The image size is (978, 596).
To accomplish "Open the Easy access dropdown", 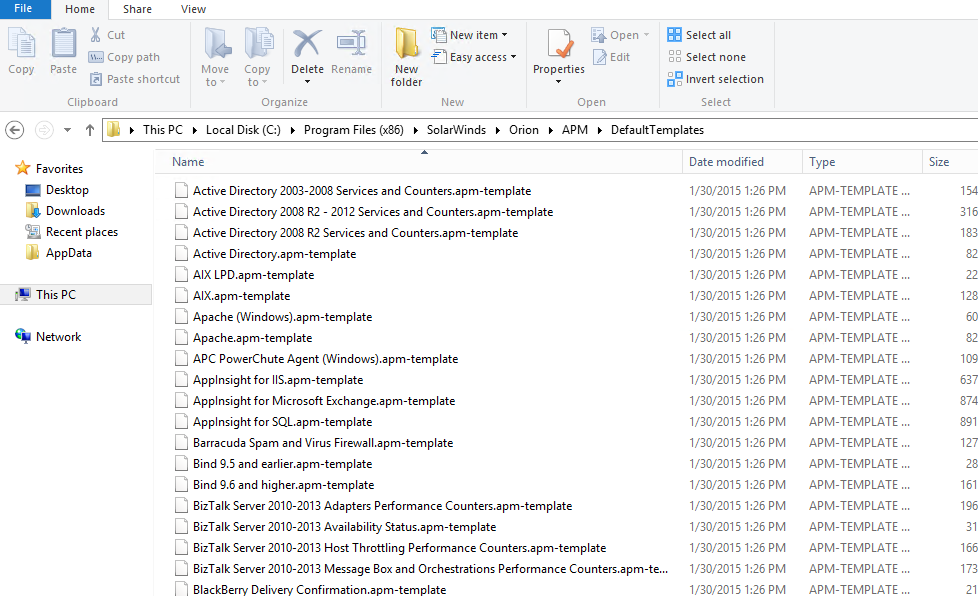I will [474, 57].
